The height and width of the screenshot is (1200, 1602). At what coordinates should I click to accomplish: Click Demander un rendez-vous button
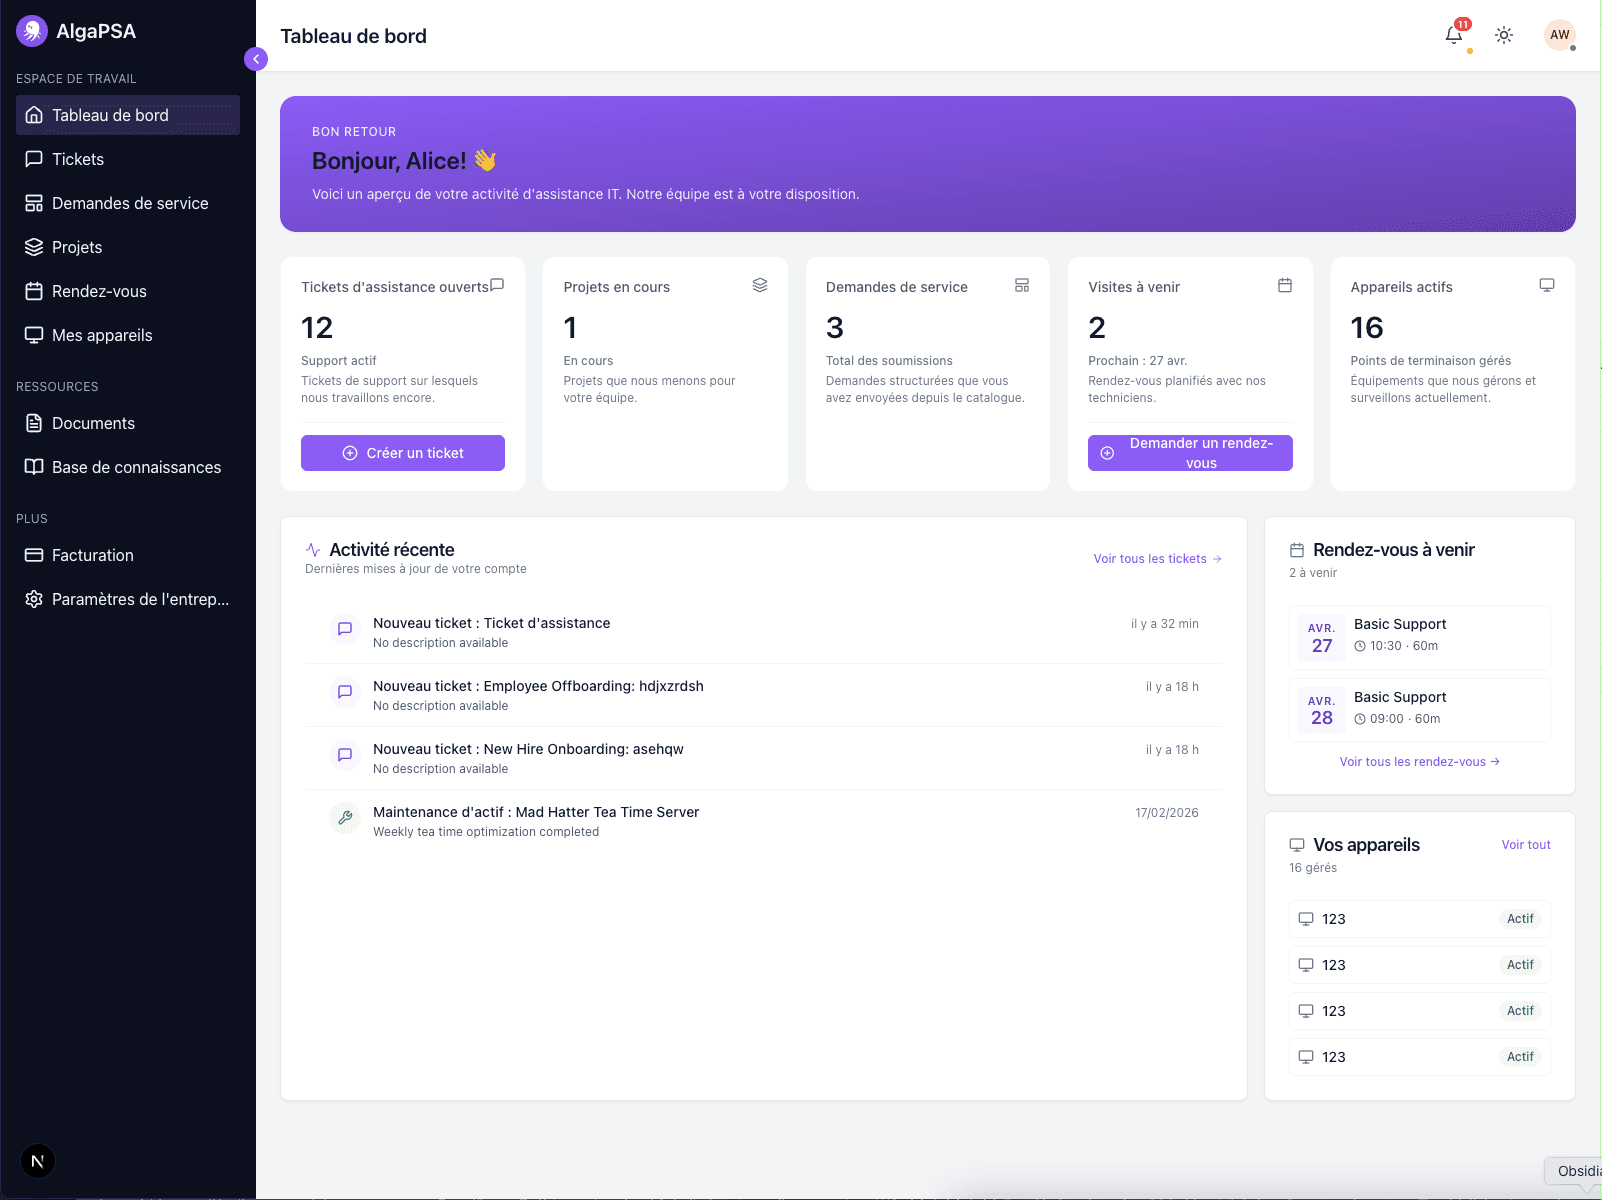(x=1190, y=453)
